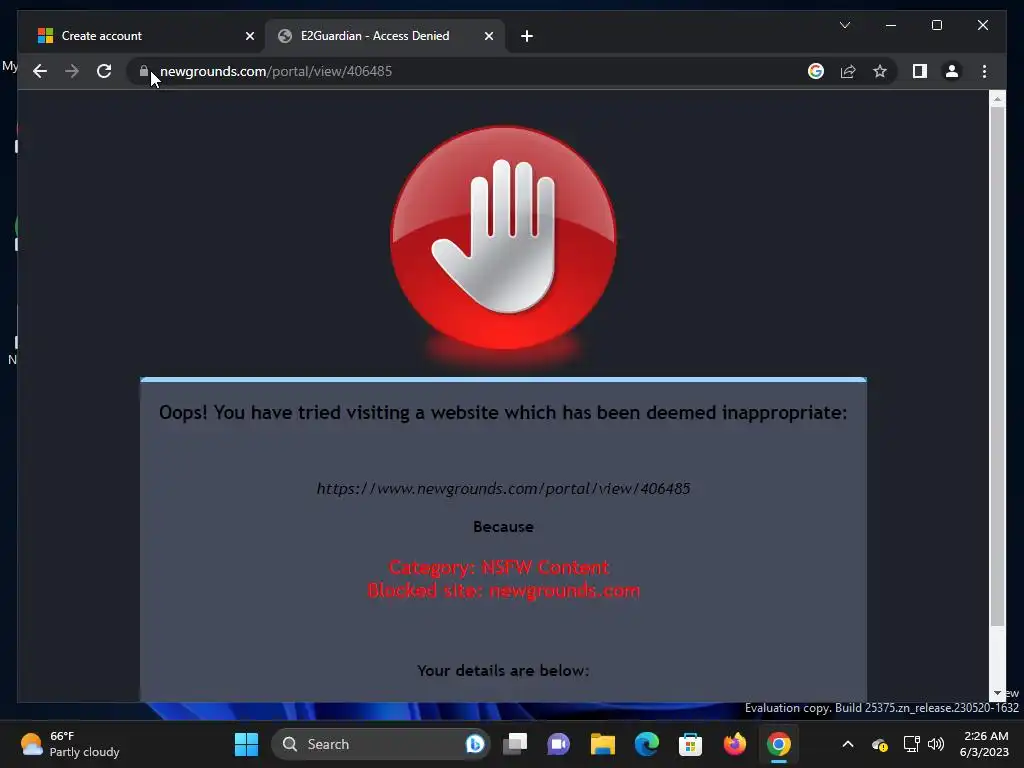Open a new tab with plus button
Image resolution: width=1024 pixels, height=768 pixels.
tap(527, 36)
